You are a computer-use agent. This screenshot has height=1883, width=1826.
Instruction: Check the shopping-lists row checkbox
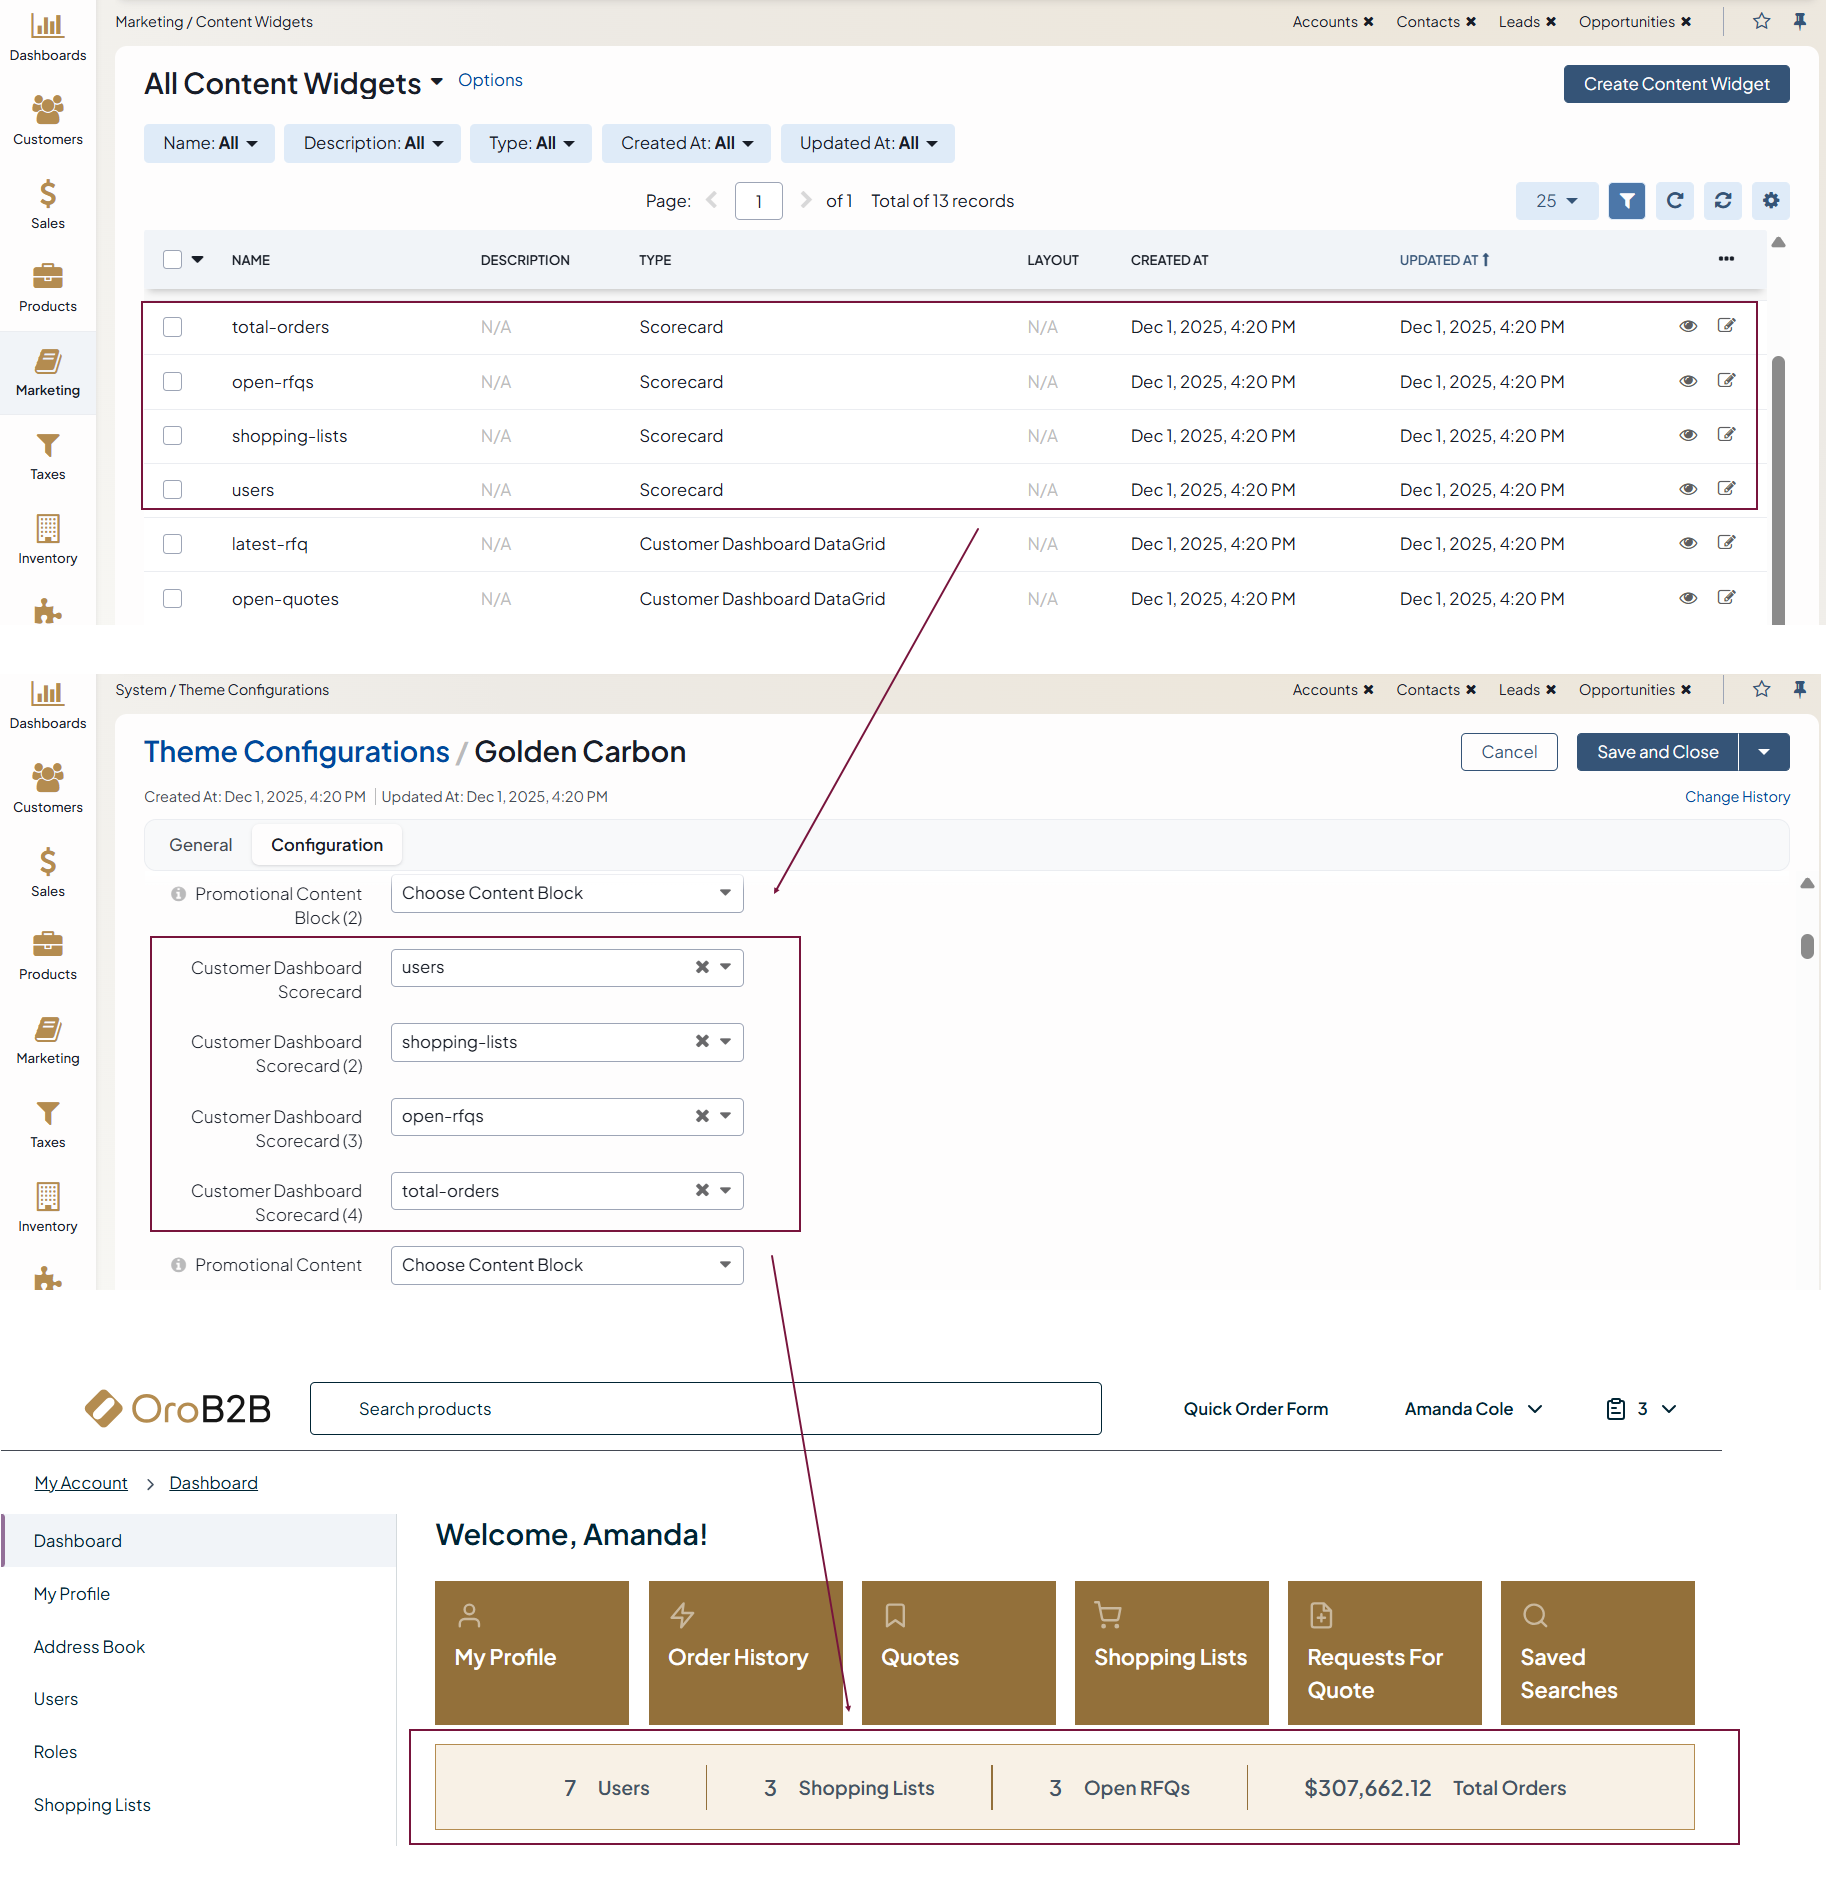coord(173,436)
